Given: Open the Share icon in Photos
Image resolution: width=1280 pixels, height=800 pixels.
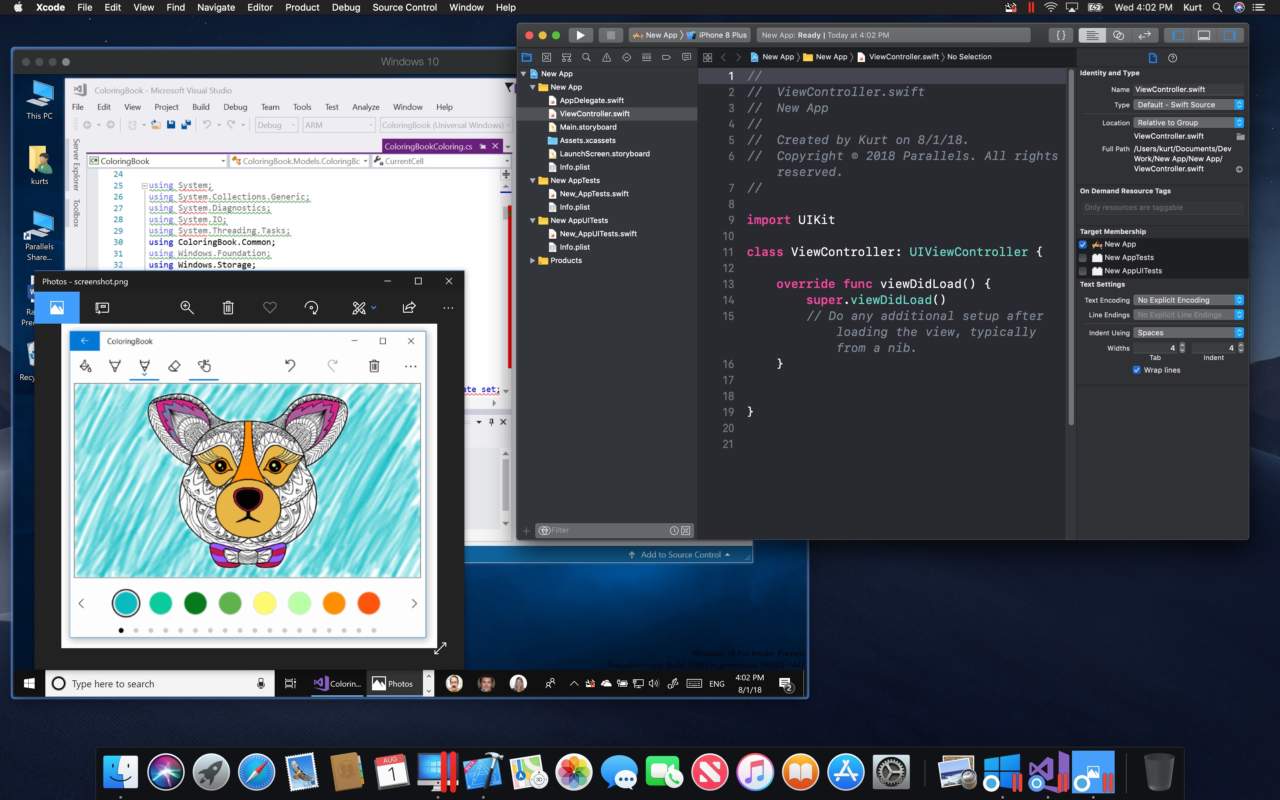Looking at the screenshot, I should (x=409, y=308).
